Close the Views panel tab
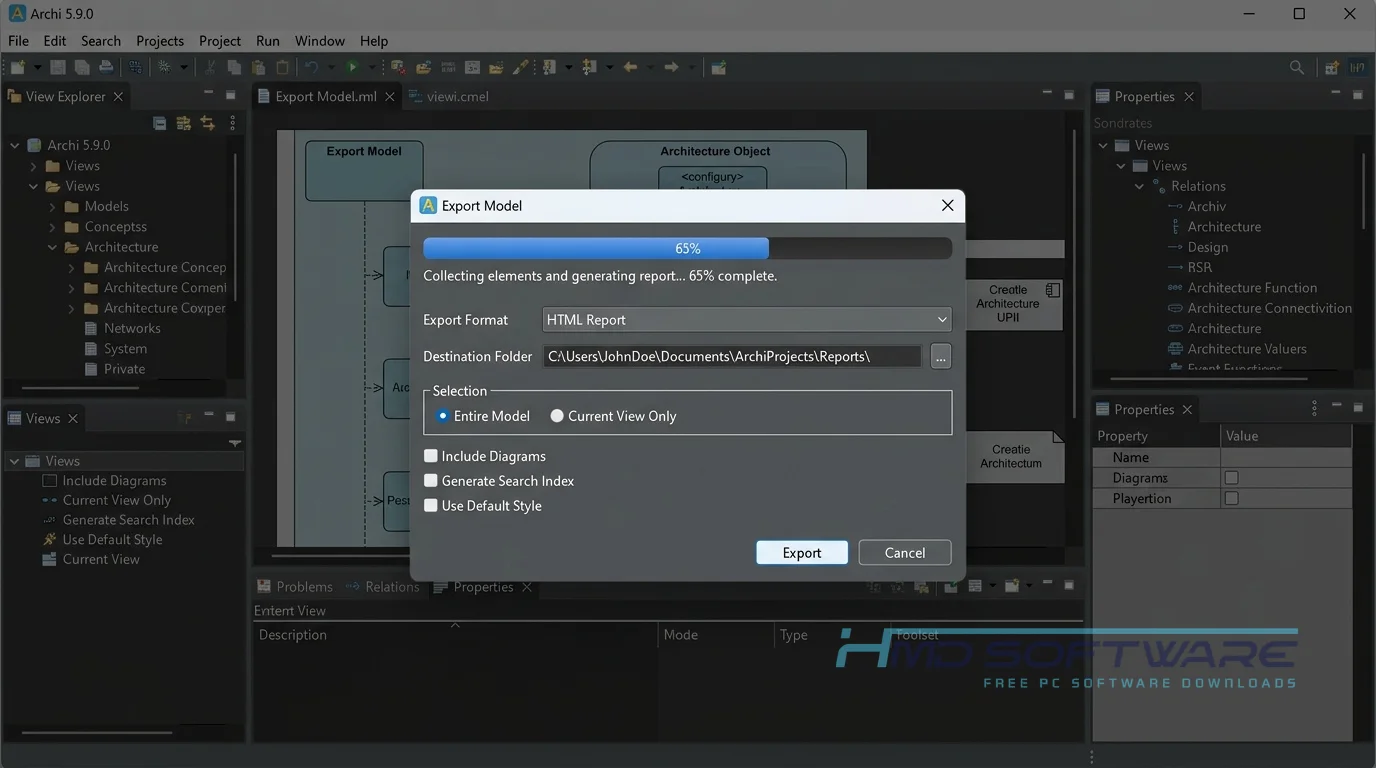Screen dimensions: 1376x768 (73, 418)
